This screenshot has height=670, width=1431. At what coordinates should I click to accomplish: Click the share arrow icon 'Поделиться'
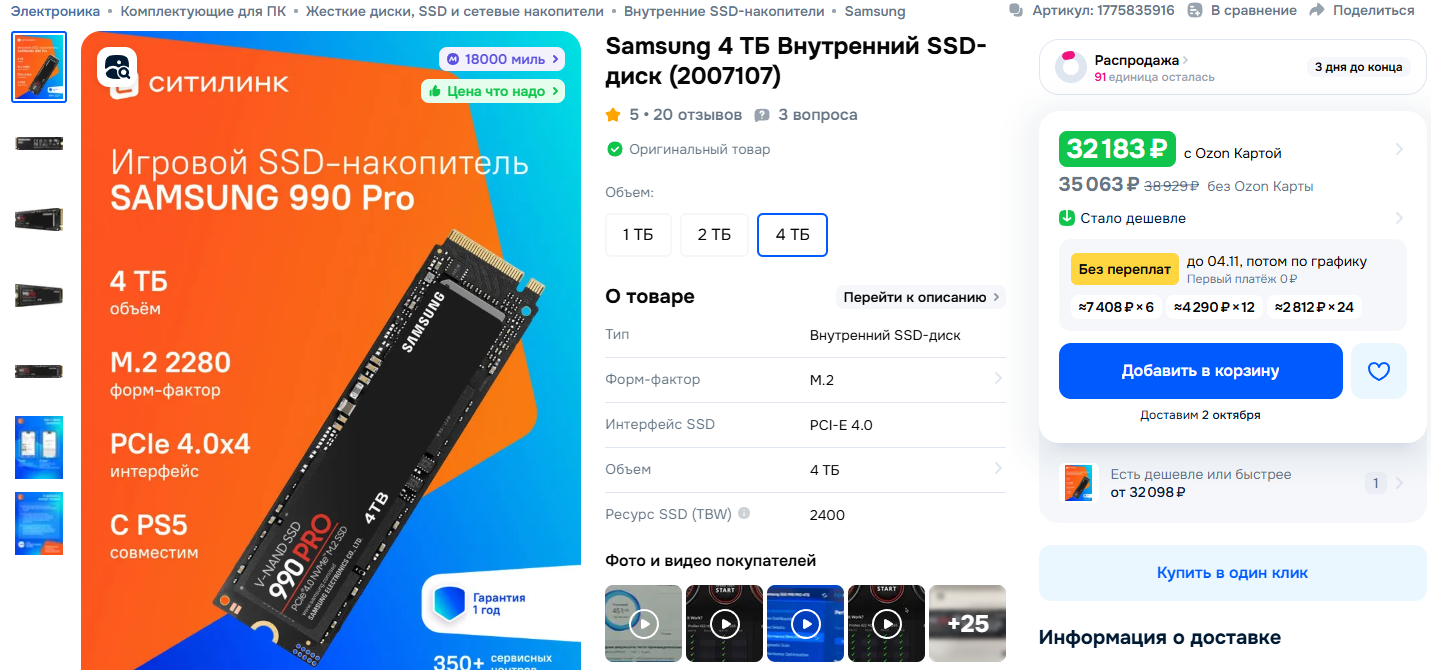(1316, 10)
